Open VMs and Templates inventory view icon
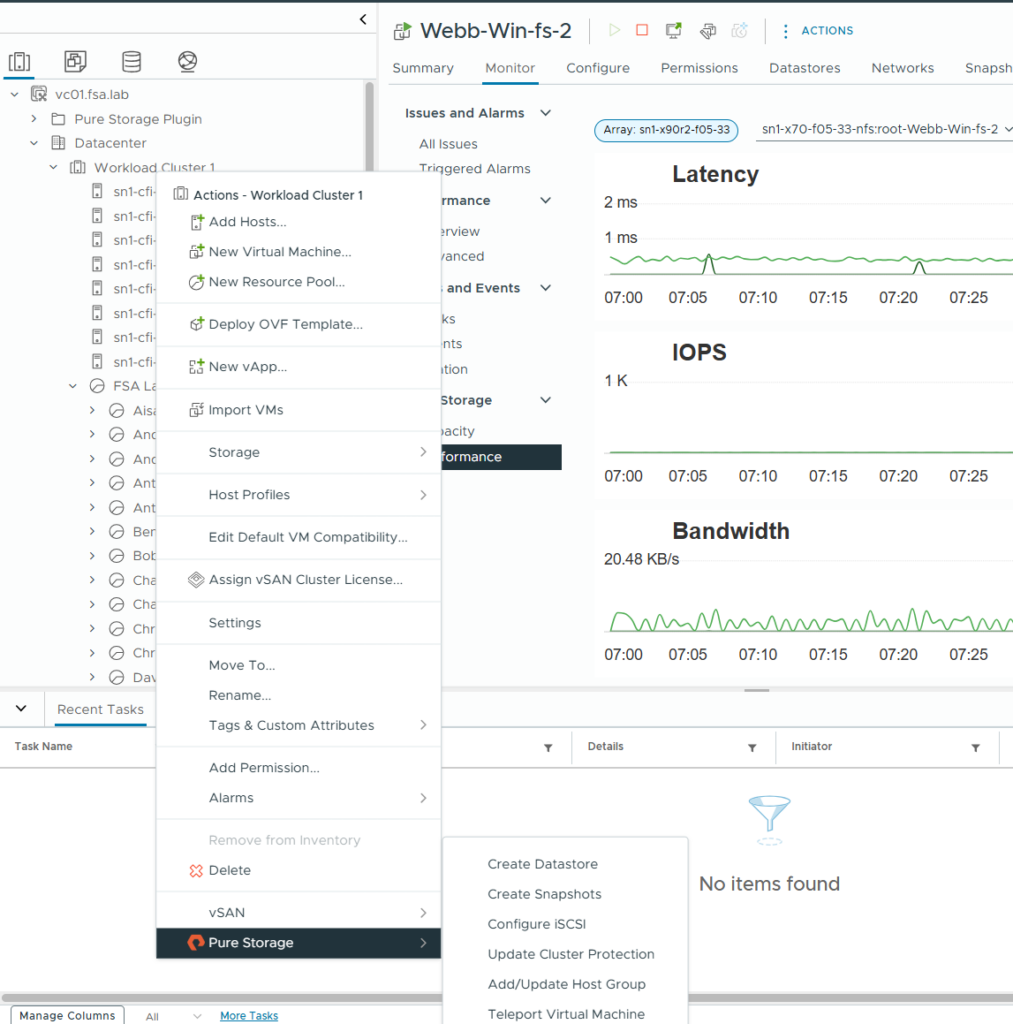Screen dimensions: 1013x1024 [x=75, y=61]
